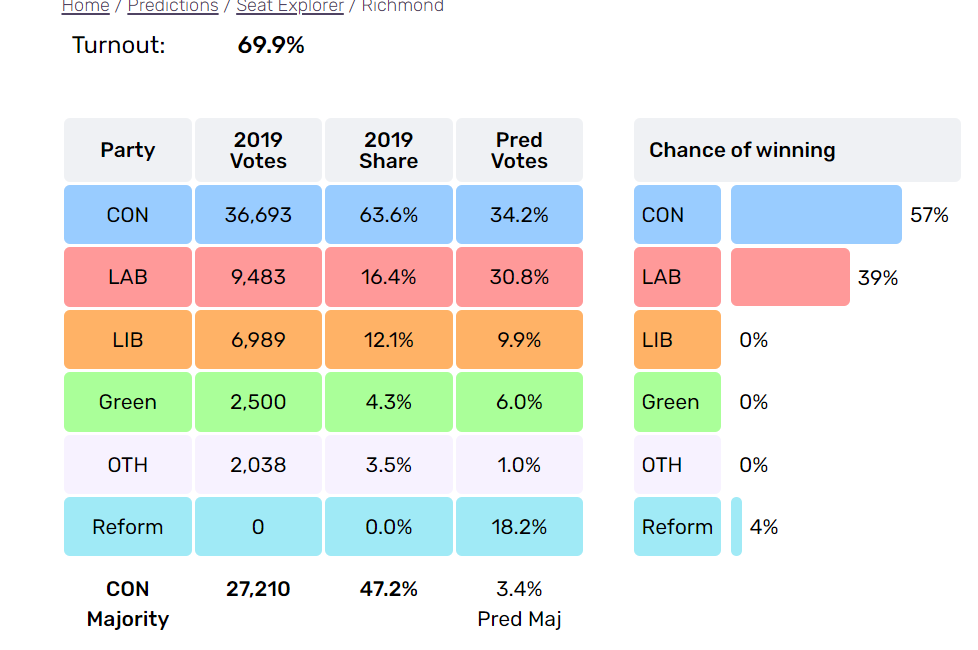Click the Reform predicted votes 18.2% cell

click(519, 527)
